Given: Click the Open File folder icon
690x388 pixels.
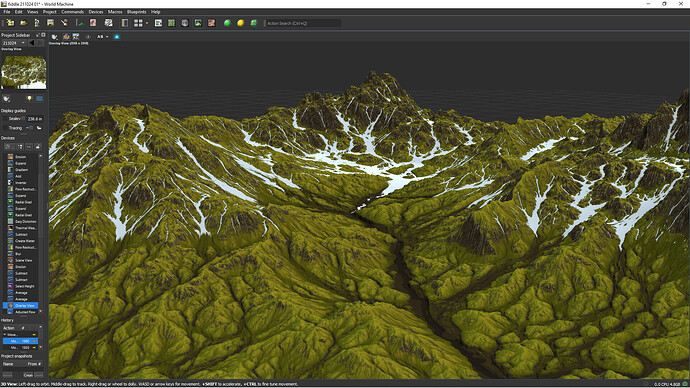Looking at the screenshot, I should point(24,23).
